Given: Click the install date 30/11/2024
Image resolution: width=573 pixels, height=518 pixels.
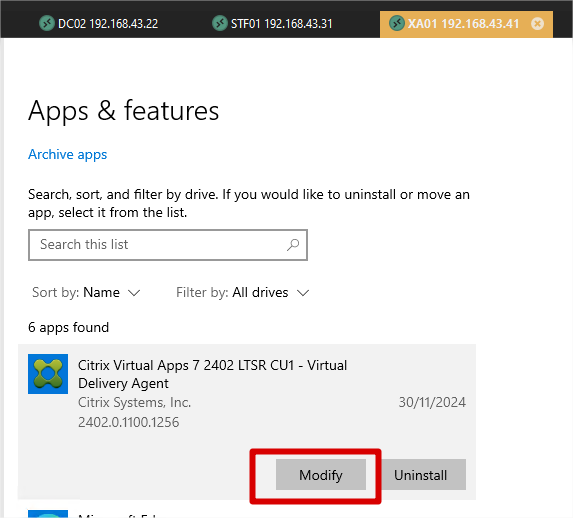Looking at the screenshot, I should [432, 402].
